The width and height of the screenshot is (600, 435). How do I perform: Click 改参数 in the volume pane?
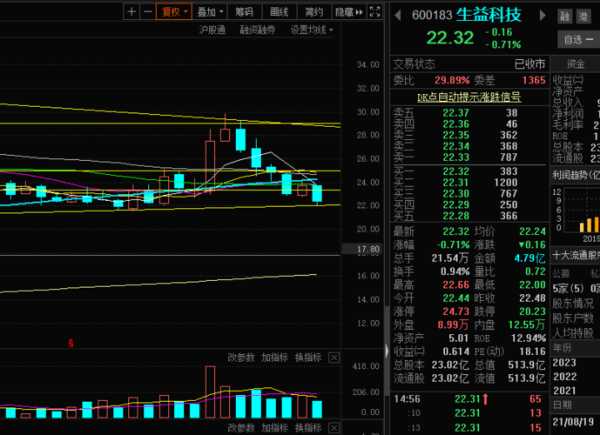(241, 358)
